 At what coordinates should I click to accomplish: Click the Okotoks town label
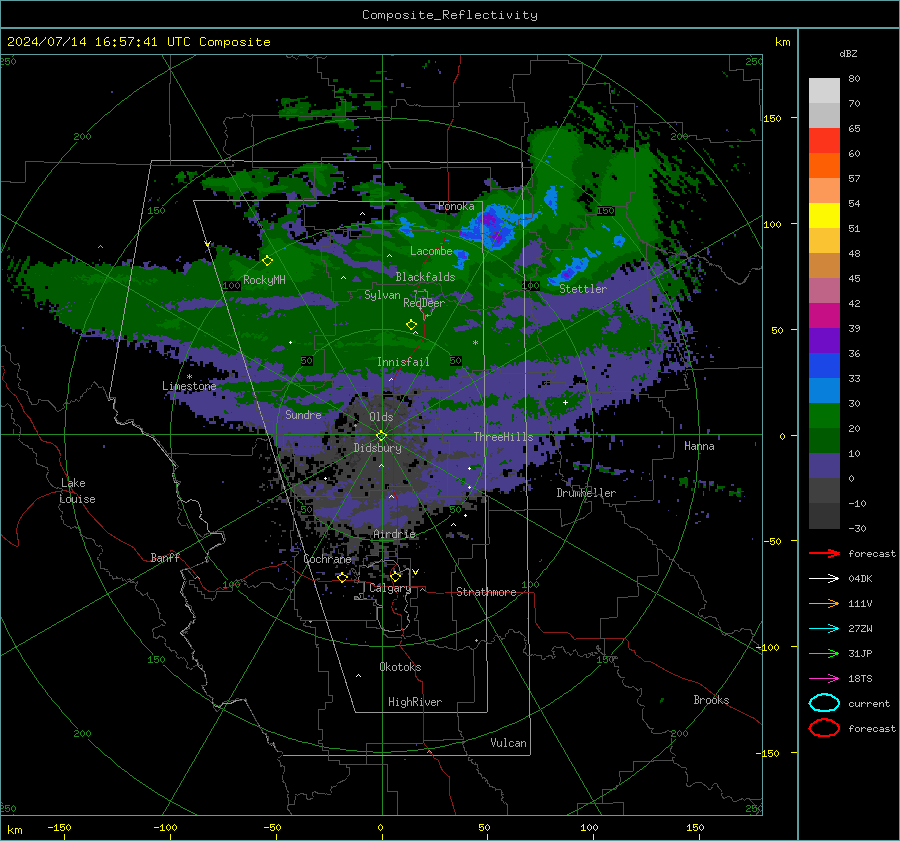click(400, 667)
